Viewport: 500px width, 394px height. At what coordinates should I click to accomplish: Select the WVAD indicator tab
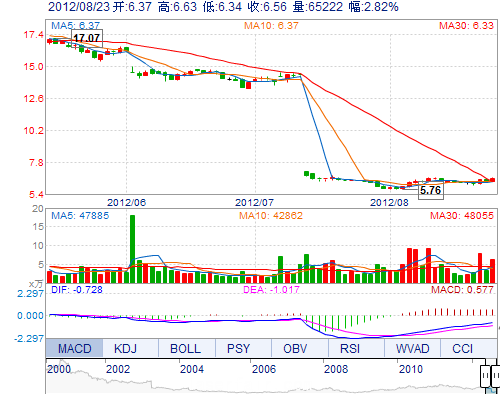412,348
